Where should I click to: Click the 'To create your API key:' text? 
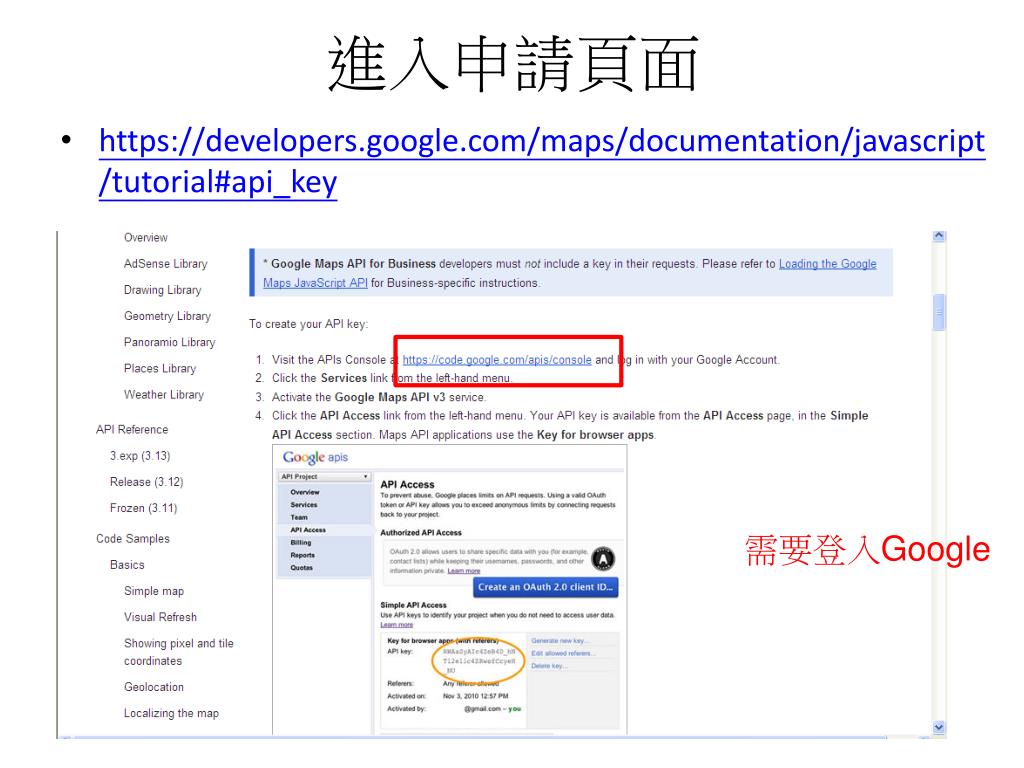point(308,324)
